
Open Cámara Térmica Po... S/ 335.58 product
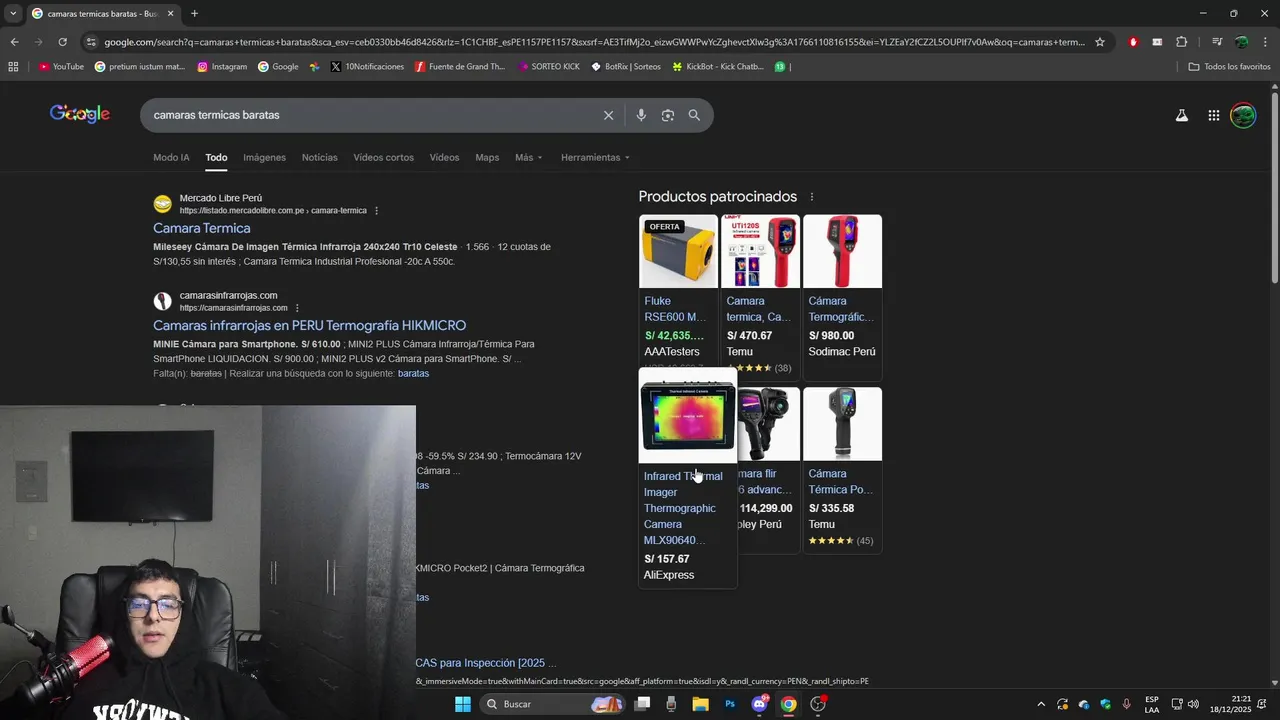coord(842,470)
